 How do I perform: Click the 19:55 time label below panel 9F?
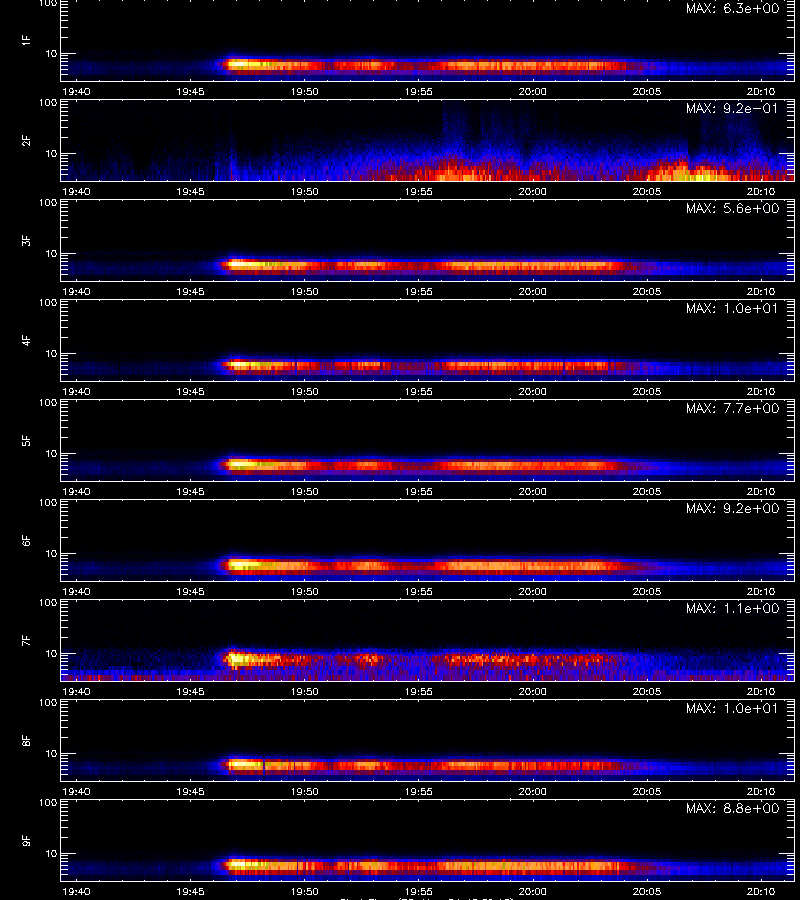(x=418, y=891)
